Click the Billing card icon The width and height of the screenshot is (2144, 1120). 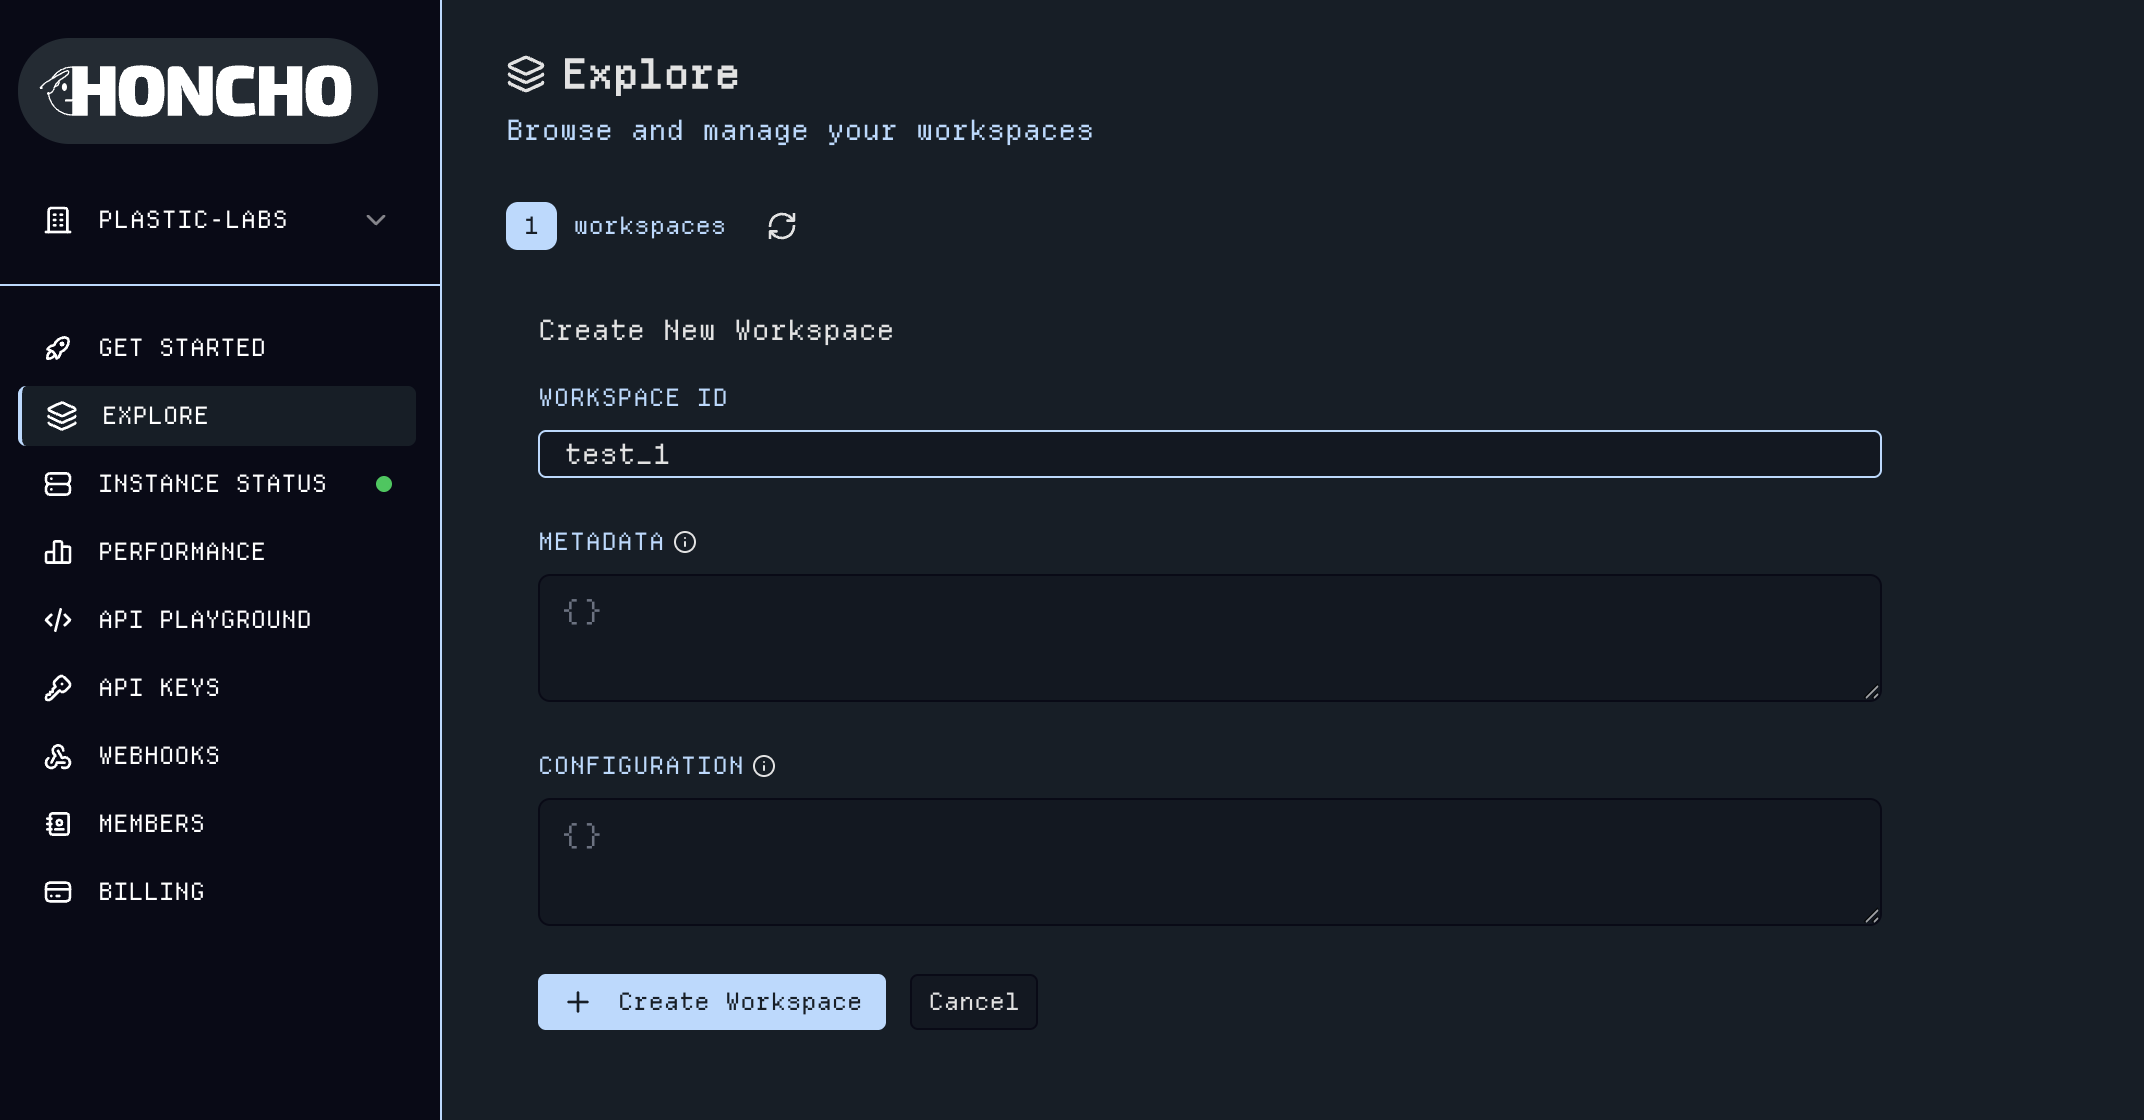[x=58, y=892]
